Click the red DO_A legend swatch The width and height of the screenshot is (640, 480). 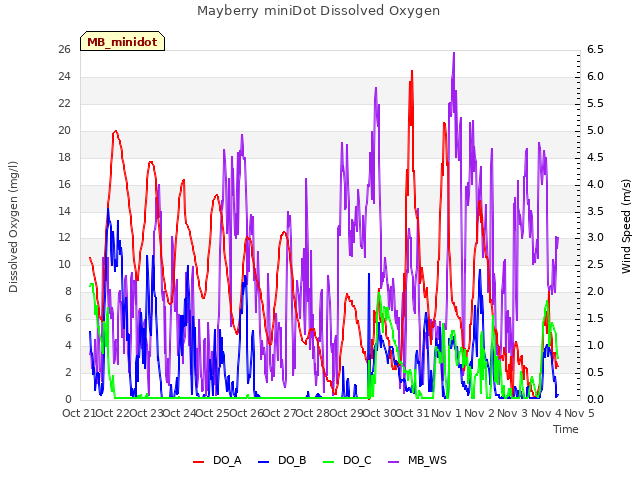tap(198, 462)
